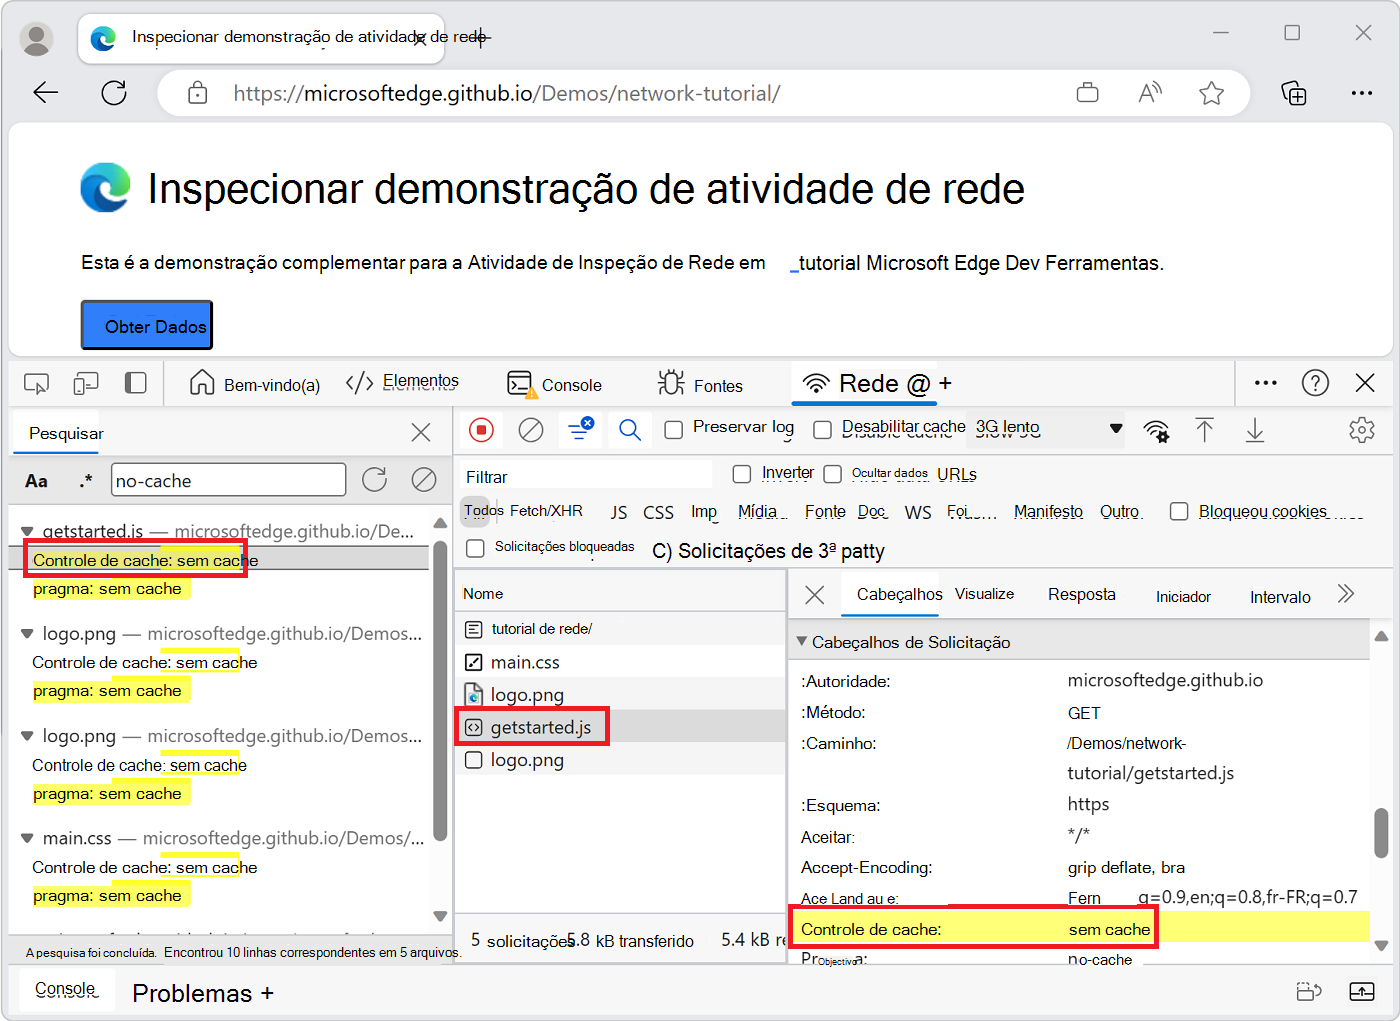
Task: Click the Obter Dados button
Action: pyautogui.click(x=147, y=325)
